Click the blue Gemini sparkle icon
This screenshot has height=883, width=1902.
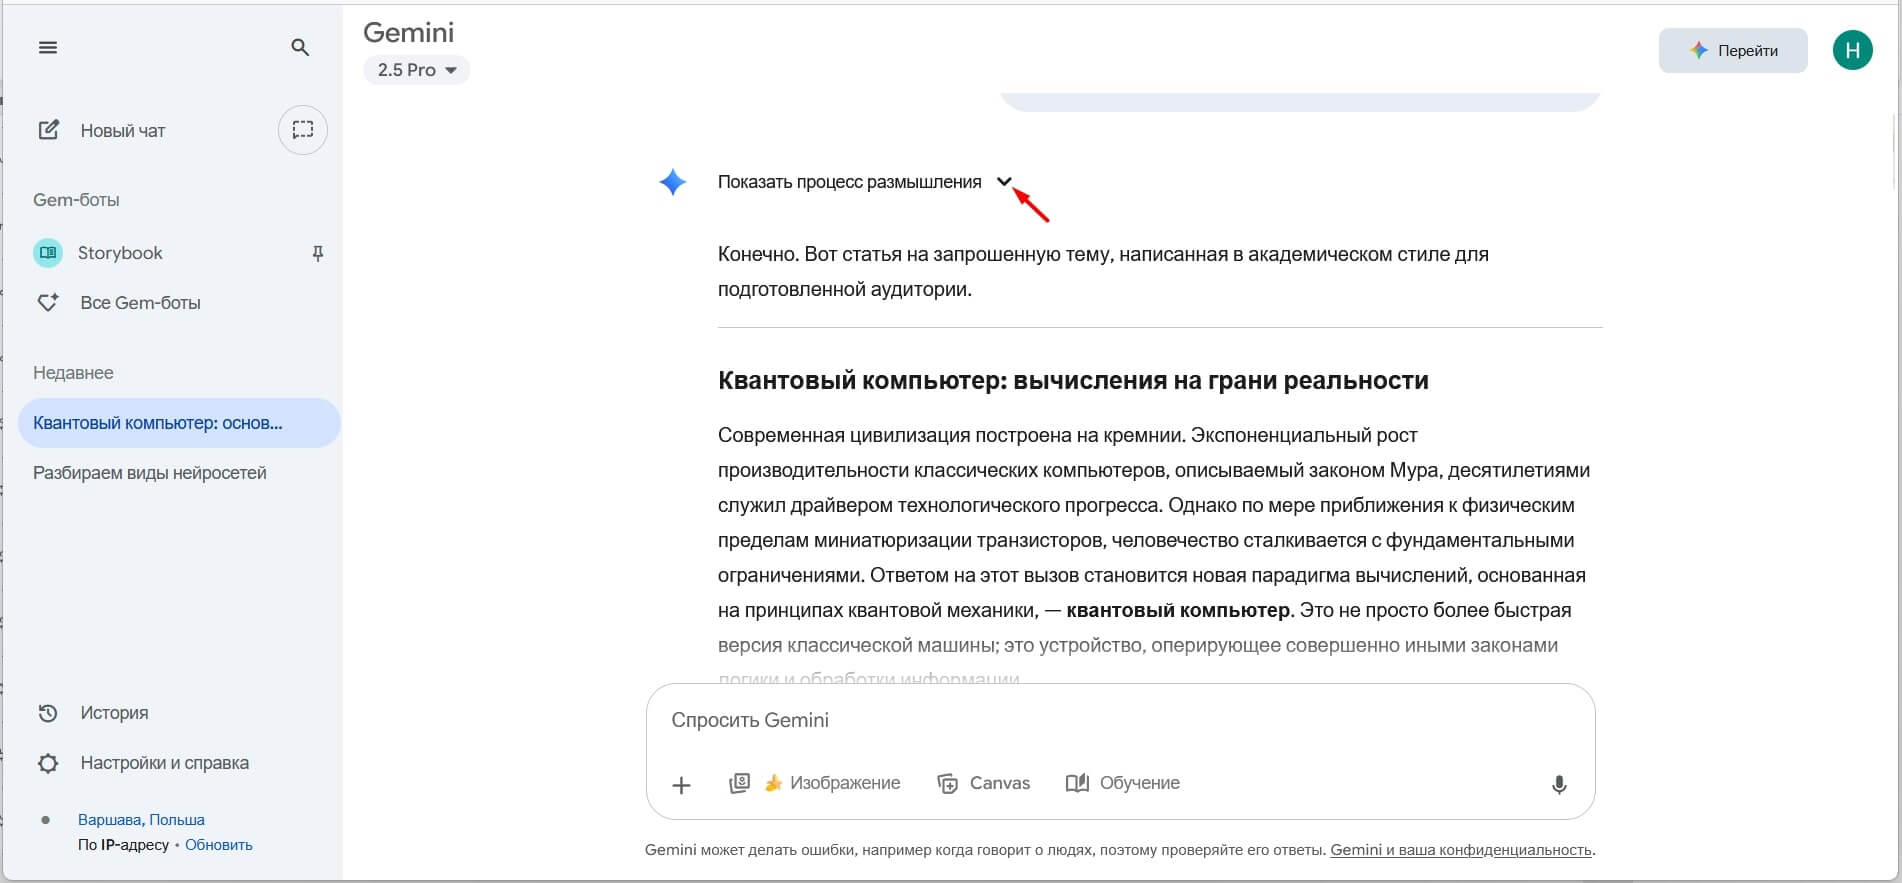[673, 182]
